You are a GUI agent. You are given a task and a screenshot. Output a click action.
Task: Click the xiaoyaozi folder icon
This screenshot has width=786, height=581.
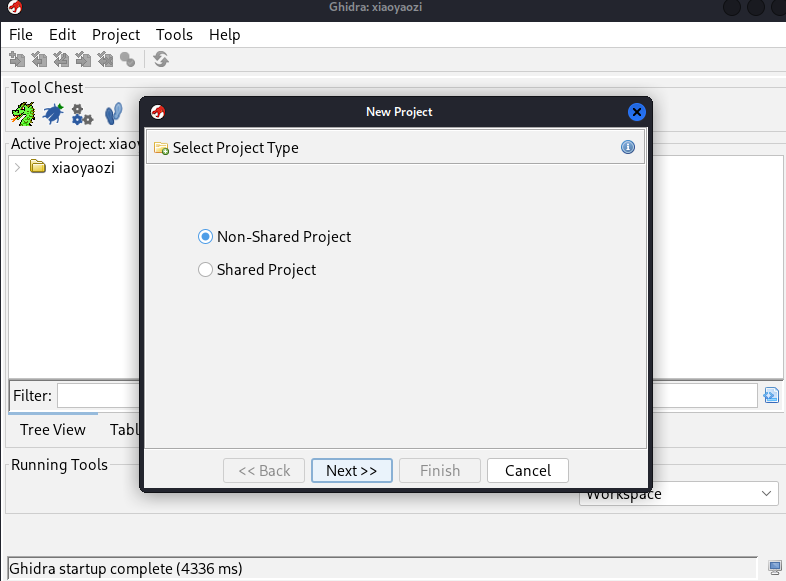pos(38,166)
